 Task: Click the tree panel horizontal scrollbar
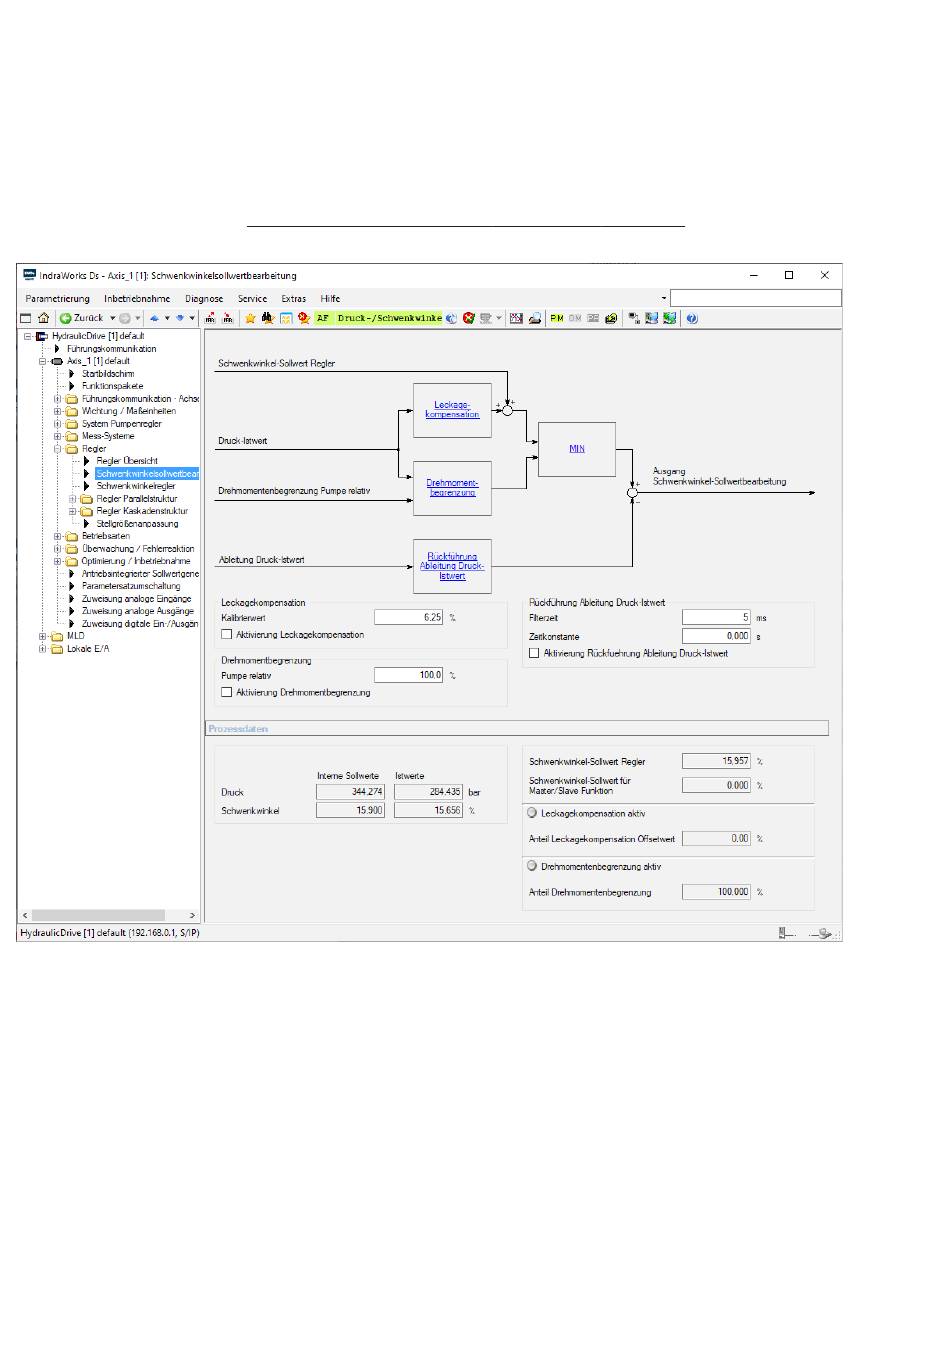(98, 915)
